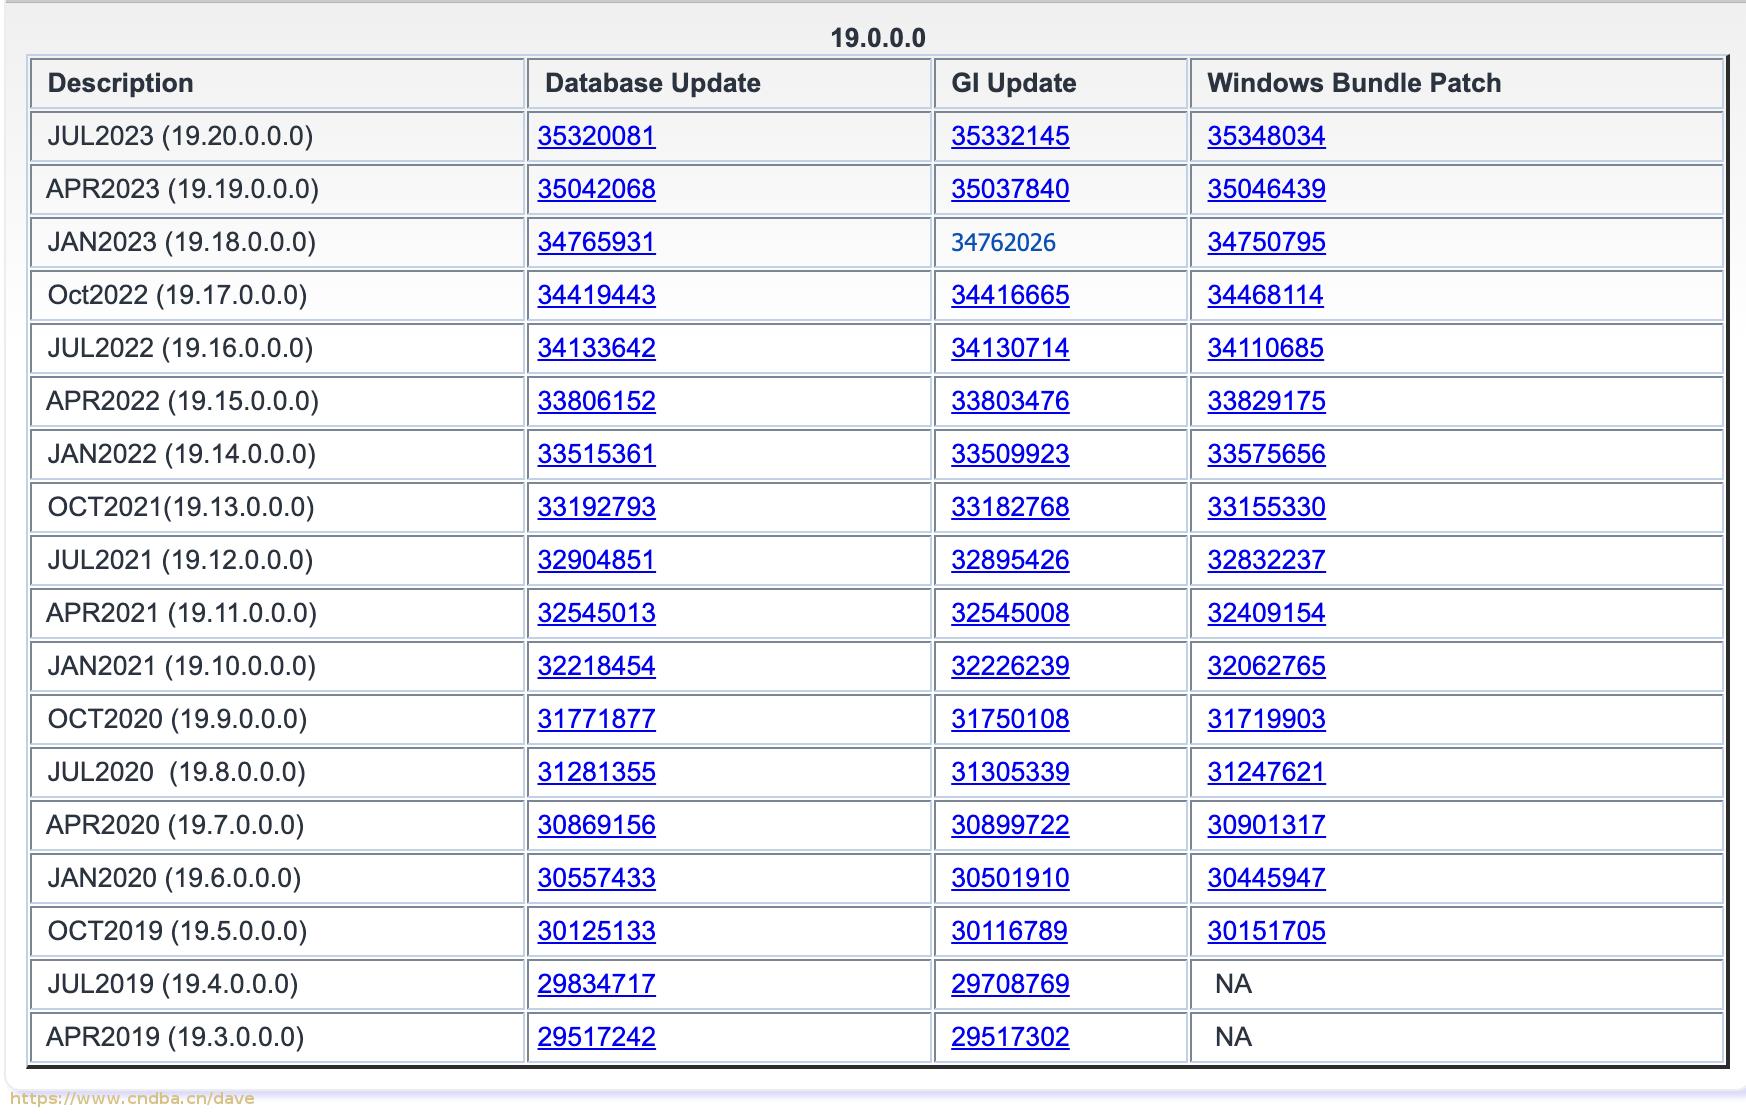Open GI Update patch 34416665
1746x1114 pixels.
click(1010, 295)
